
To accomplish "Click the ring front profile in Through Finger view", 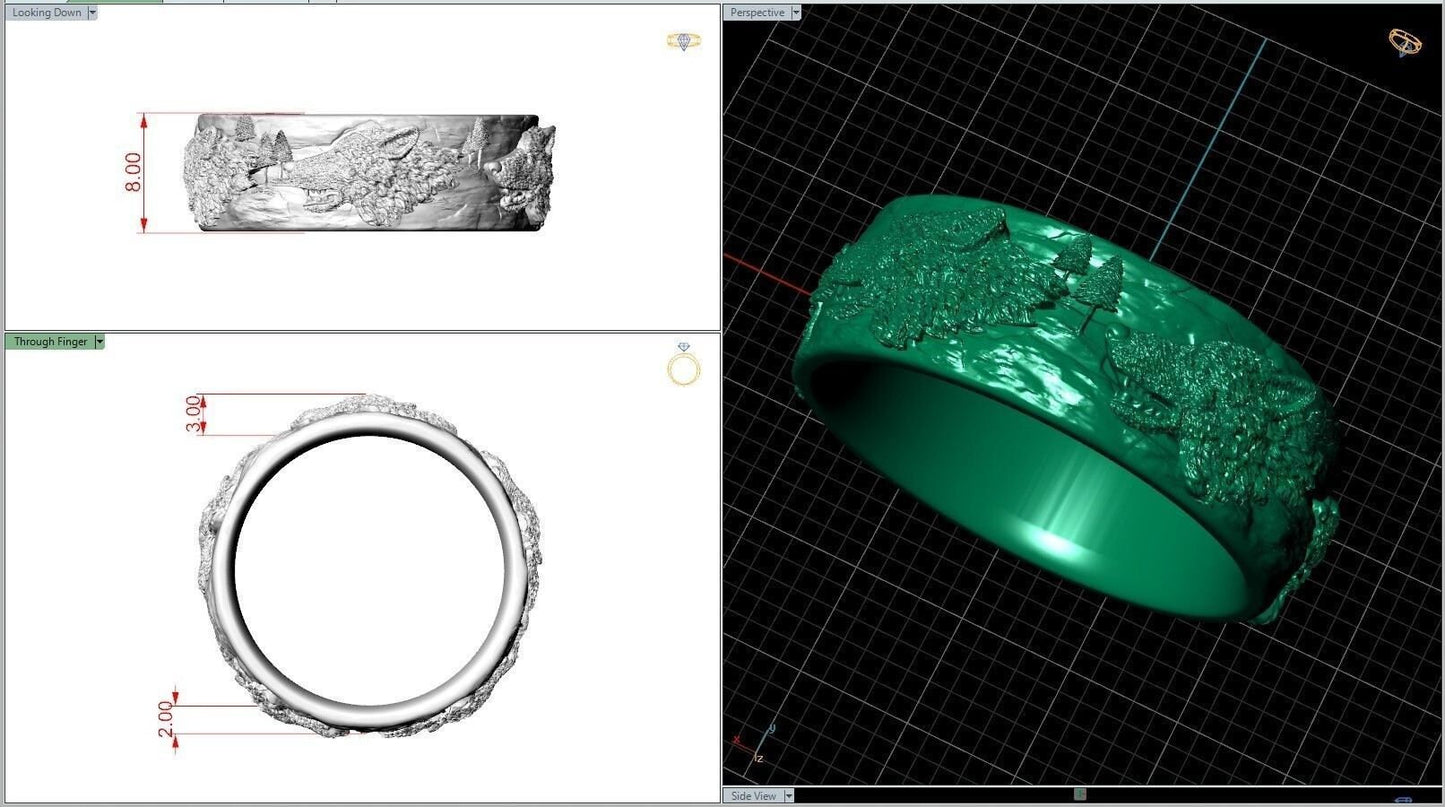I will [370, 566].
